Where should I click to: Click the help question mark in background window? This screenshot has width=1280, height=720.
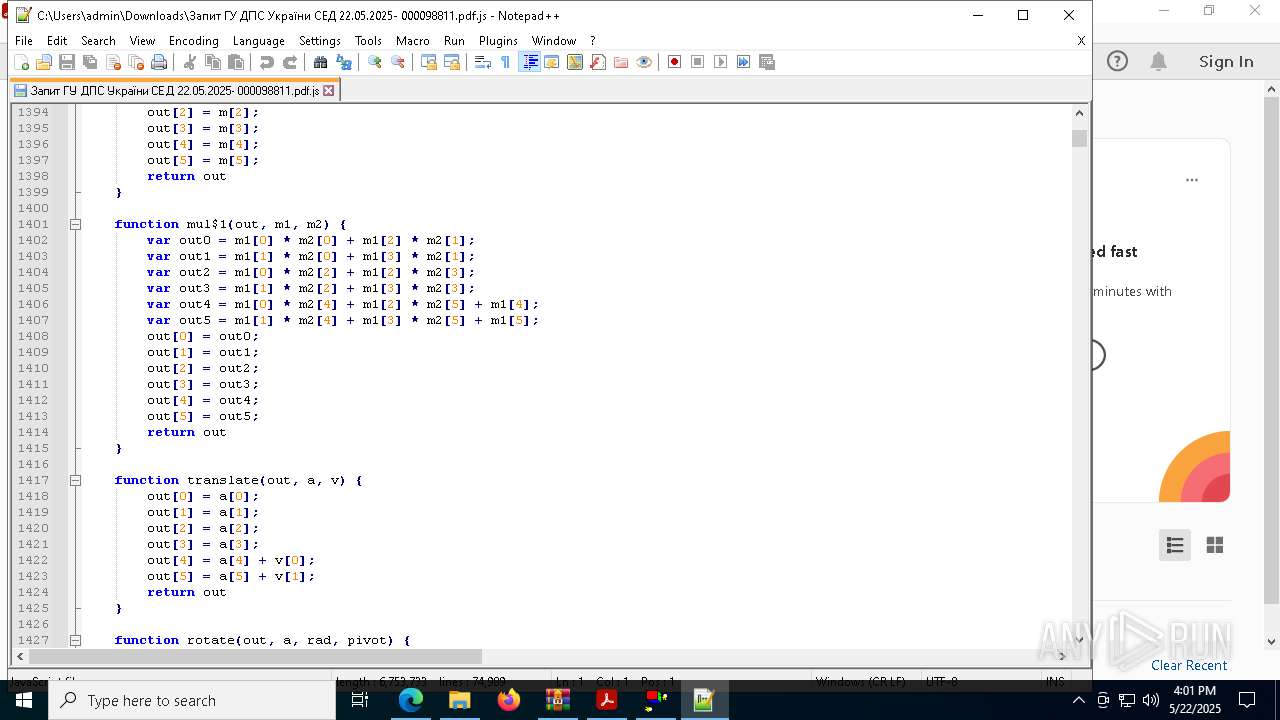click(1117, 62)
